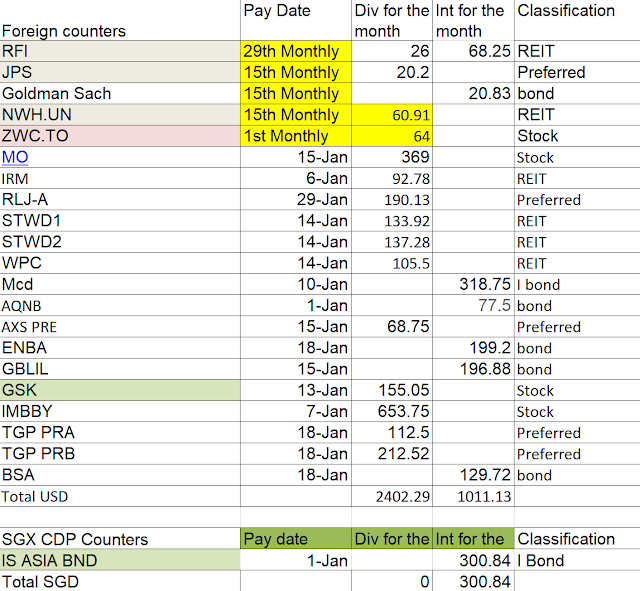The height and width of the screenshot is (591, 640).
Task: Click the AXS PRE cell
Action: click(x=120, y=327)
